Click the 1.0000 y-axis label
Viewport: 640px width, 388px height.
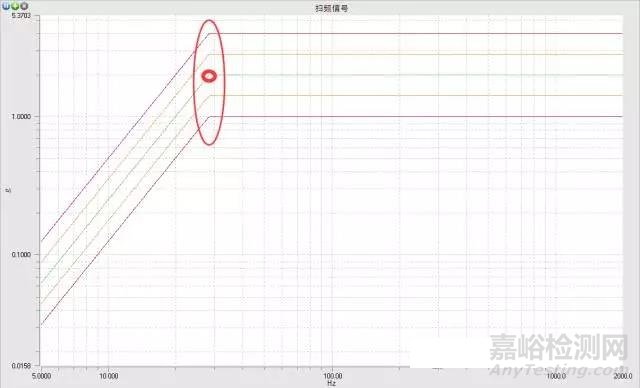coord(21,117)
